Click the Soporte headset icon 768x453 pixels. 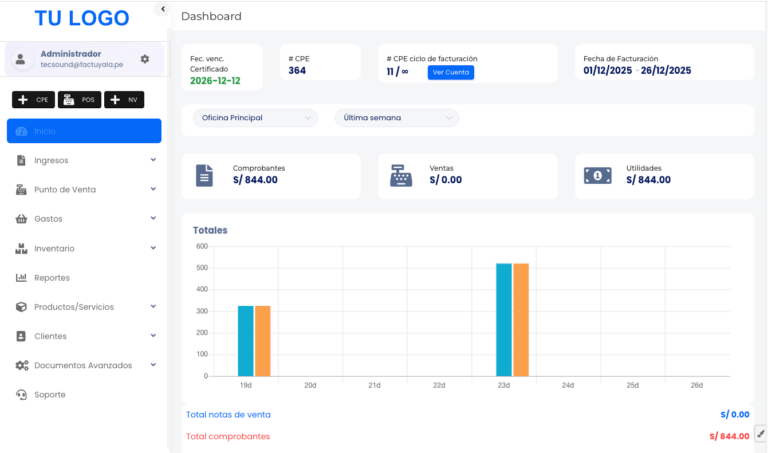(22, 395)
